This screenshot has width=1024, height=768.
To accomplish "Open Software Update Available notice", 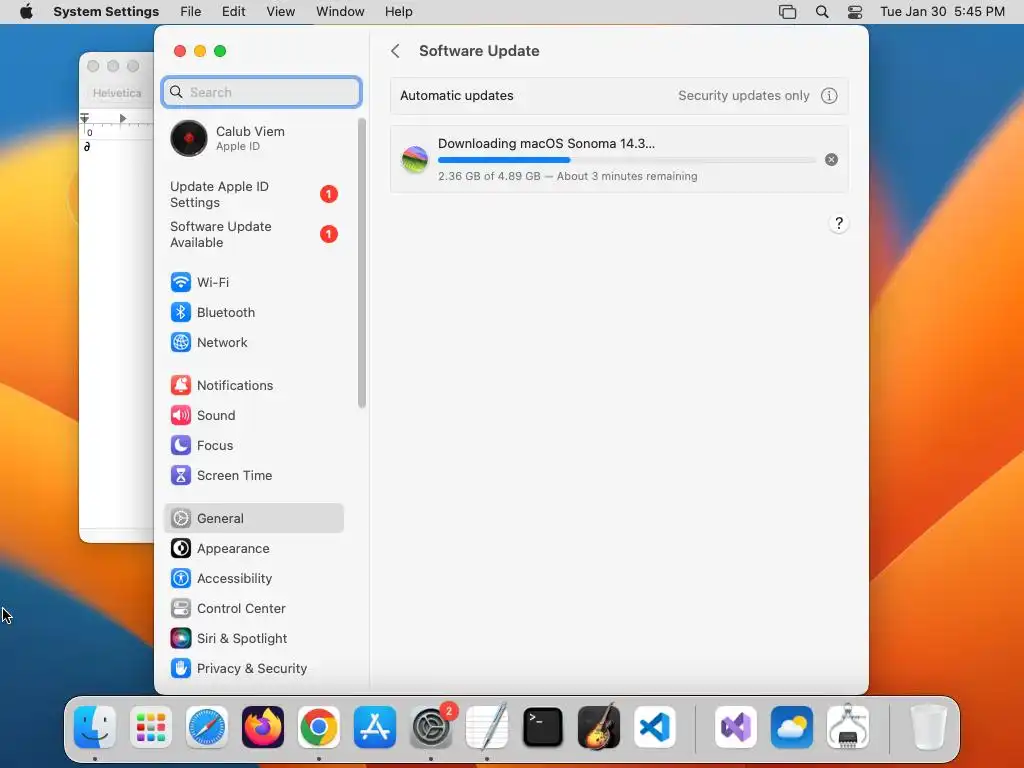I will coord(253,234).
